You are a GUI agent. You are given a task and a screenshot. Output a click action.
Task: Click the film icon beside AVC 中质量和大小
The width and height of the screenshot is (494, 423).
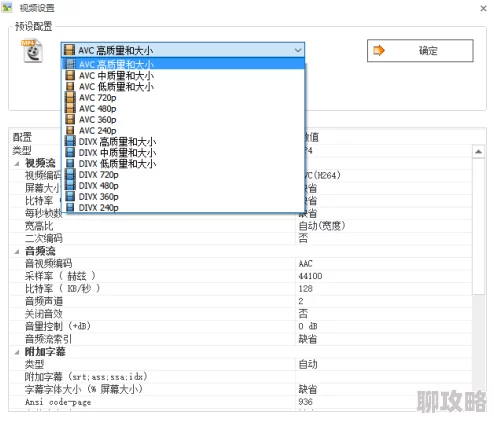click(70, 75)
